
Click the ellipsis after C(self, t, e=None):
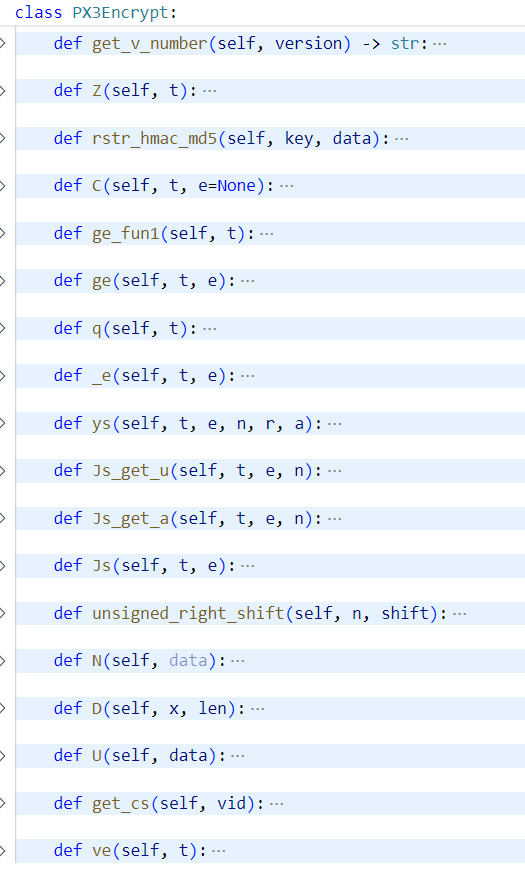click(x=286, y=186)
